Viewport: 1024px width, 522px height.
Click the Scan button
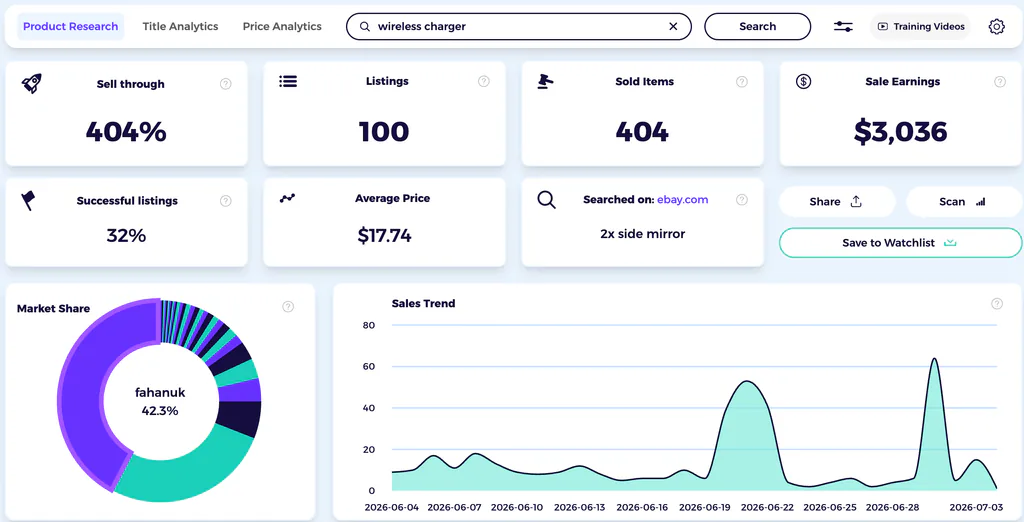coord(964,202)
